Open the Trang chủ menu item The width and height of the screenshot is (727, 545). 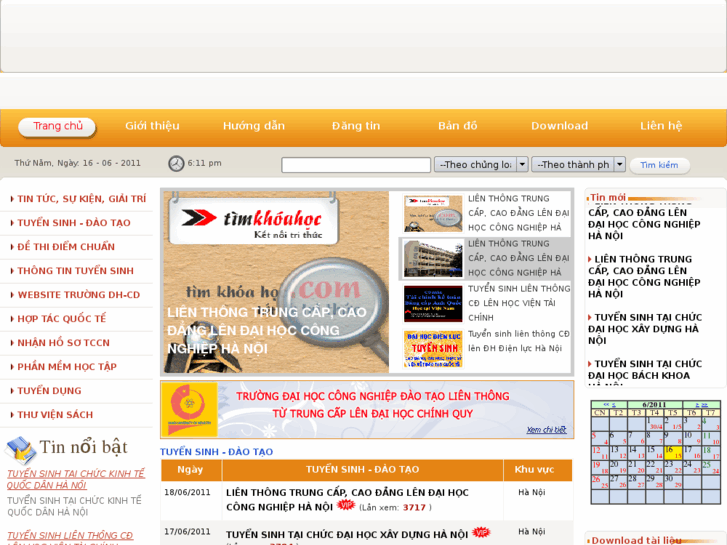click(x=57, y=126)
